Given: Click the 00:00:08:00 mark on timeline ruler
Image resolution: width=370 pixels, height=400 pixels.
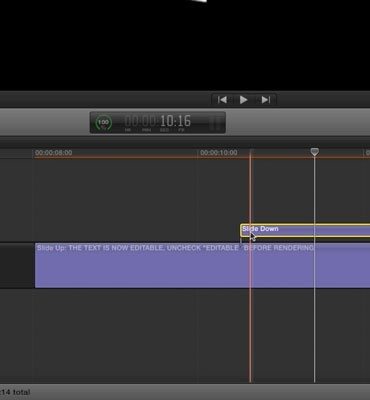Looking at the screenshot, I should point(54,153).
